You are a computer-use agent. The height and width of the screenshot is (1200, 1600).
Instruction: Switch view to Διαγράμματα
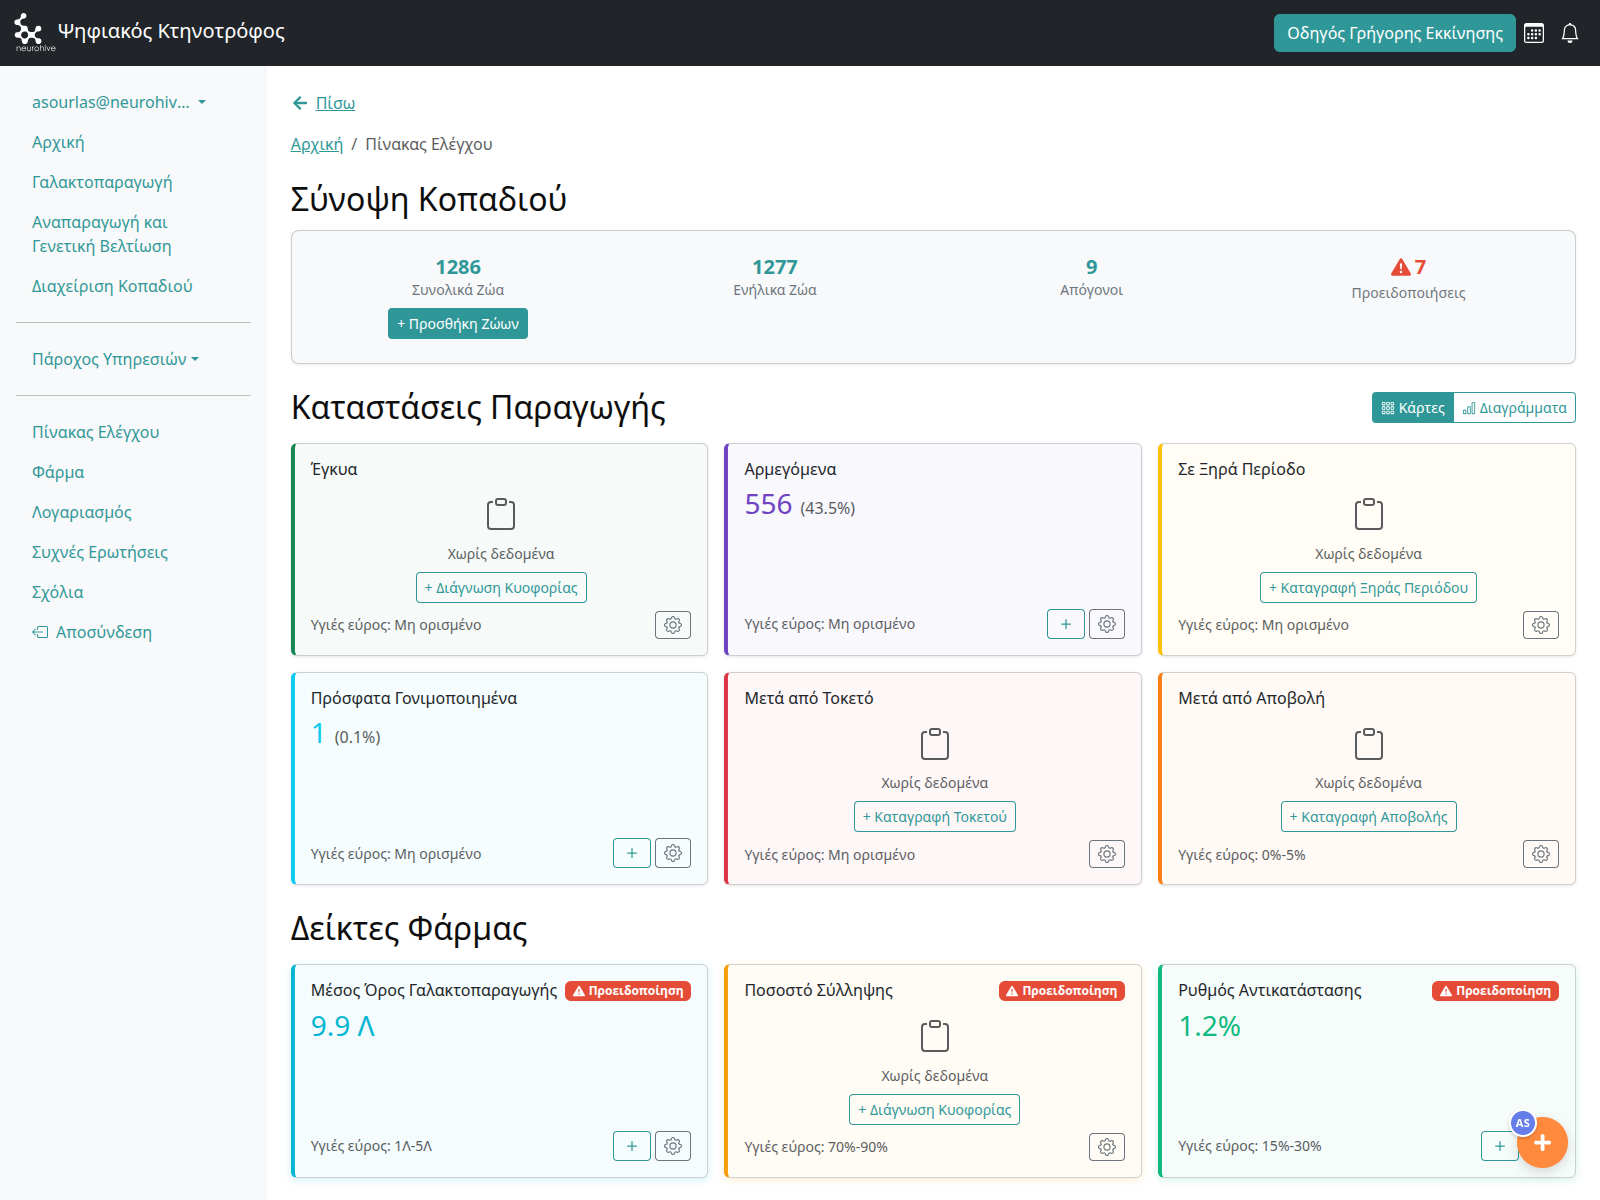[x=1514, y=408]
